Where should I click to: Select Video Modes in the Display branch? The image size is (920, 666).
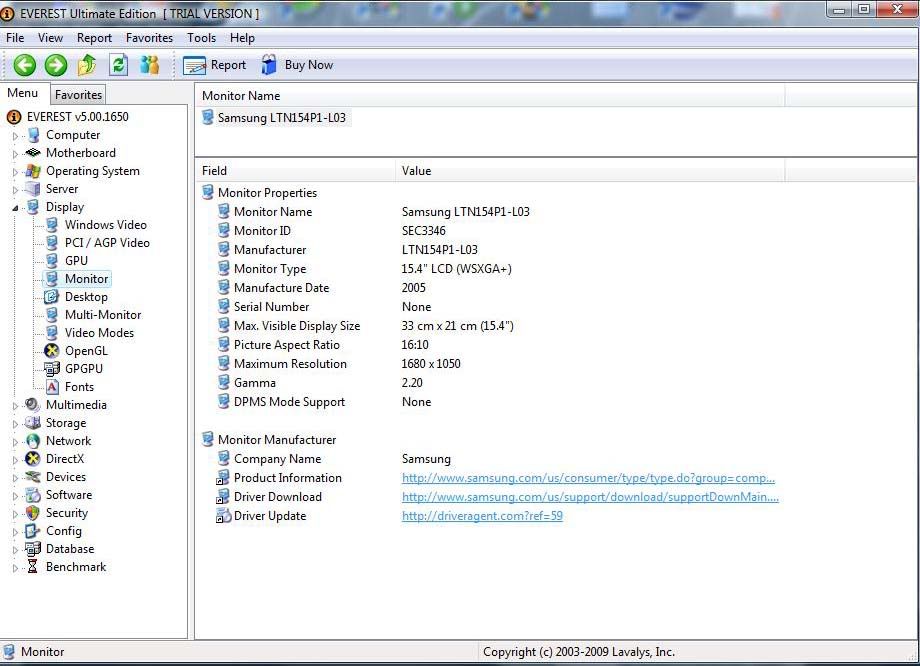(x=99, y=333)
